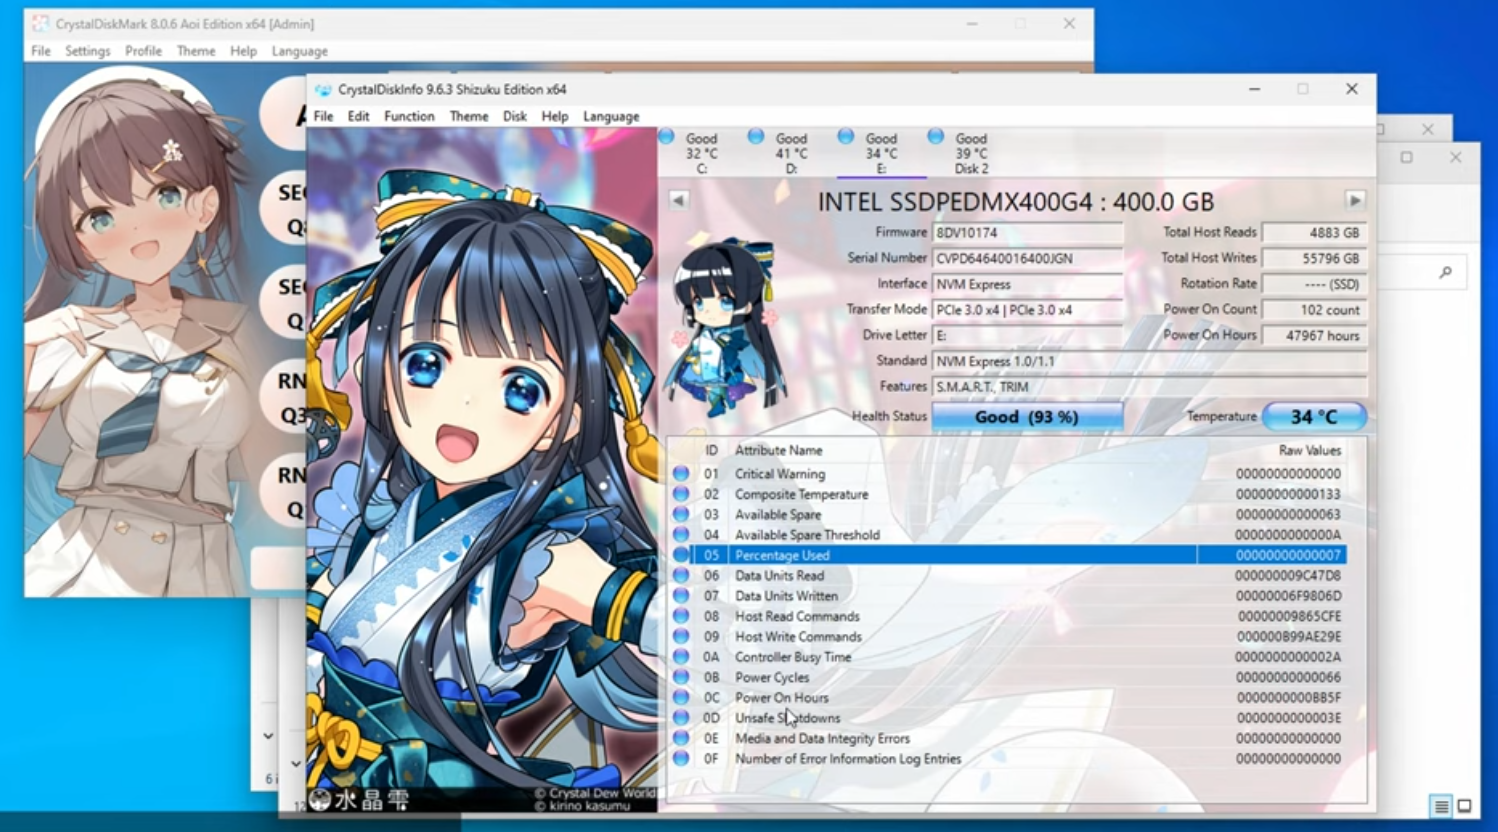Click the Drive Letter field showing E:
This screenshot has width=1498, height=832.
[1027, 335]
